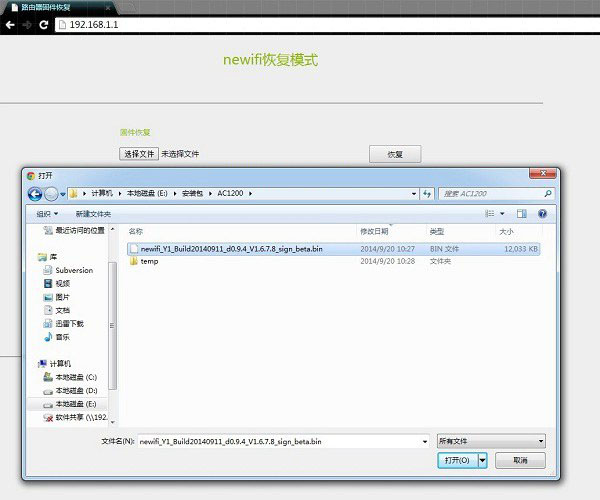The width and height of the screenshot is (600, 500).
Task: Expand the arrow after AC1200 breadcrumb
Action: coord(250,194)
